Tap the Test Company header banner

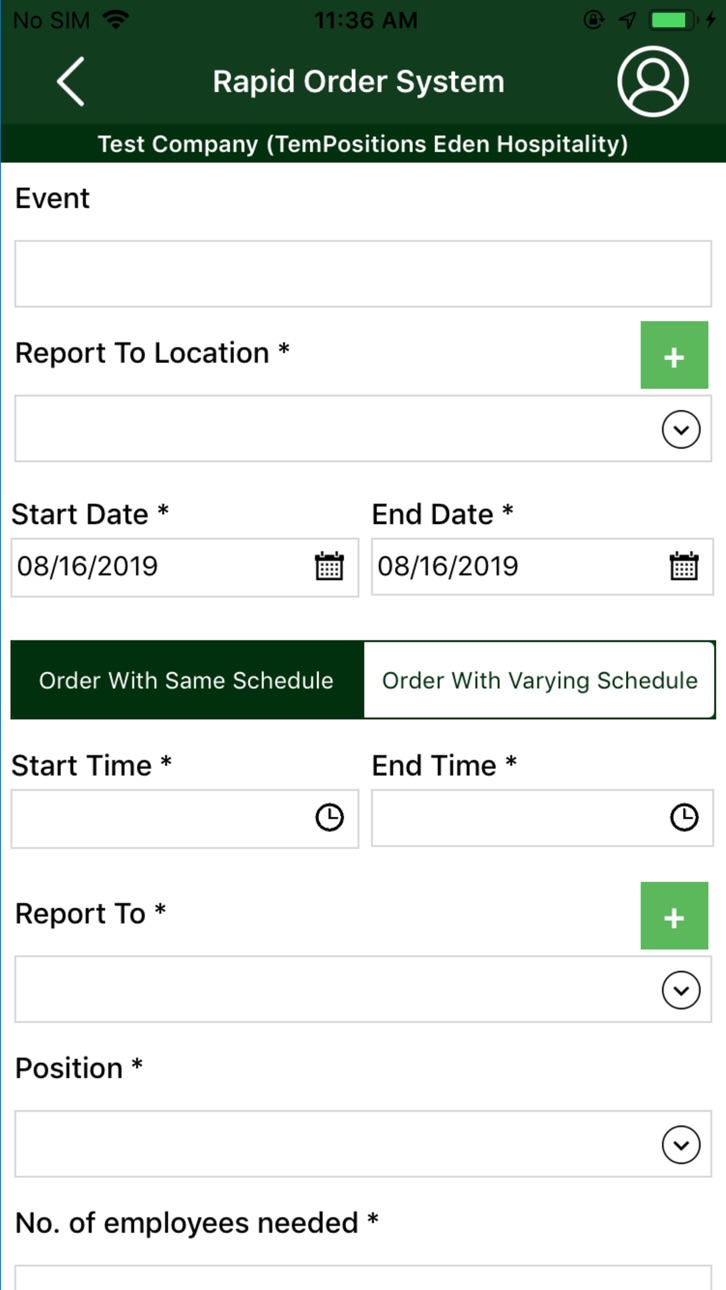[363, 144]
